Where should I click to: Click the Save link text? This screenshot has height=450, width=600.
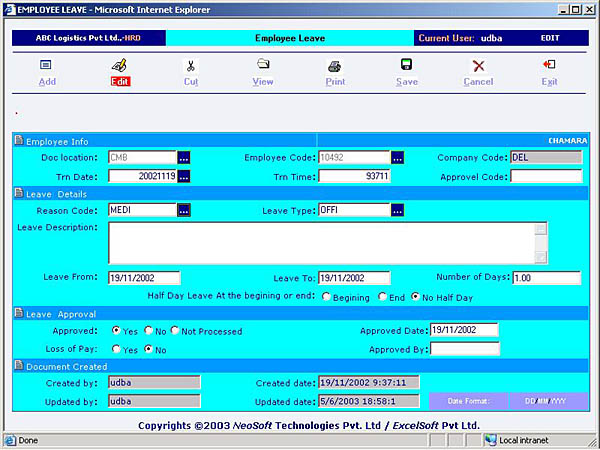pyautogui.click(x=407, y=82)
